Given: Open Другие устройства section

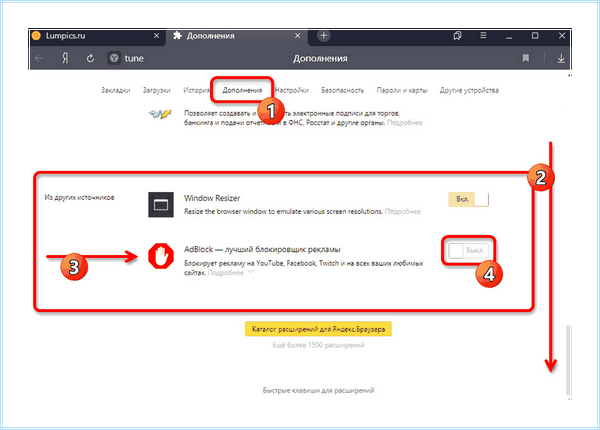Looking at the screenshot, I should [469, 90].
